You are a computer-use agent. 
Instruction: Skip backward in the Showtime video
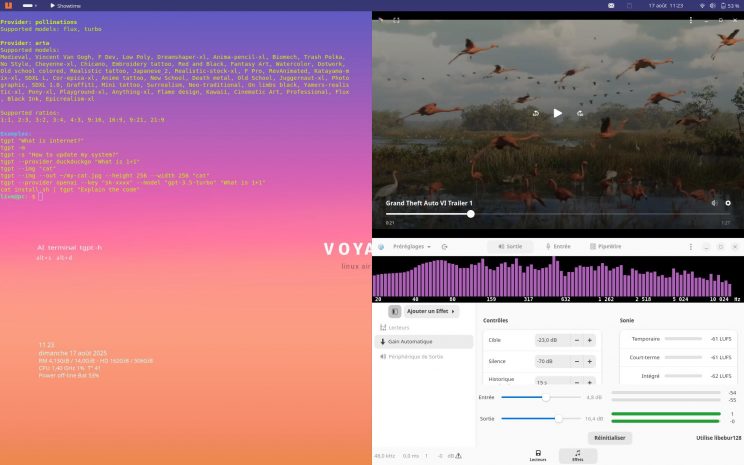coord(536,113)
